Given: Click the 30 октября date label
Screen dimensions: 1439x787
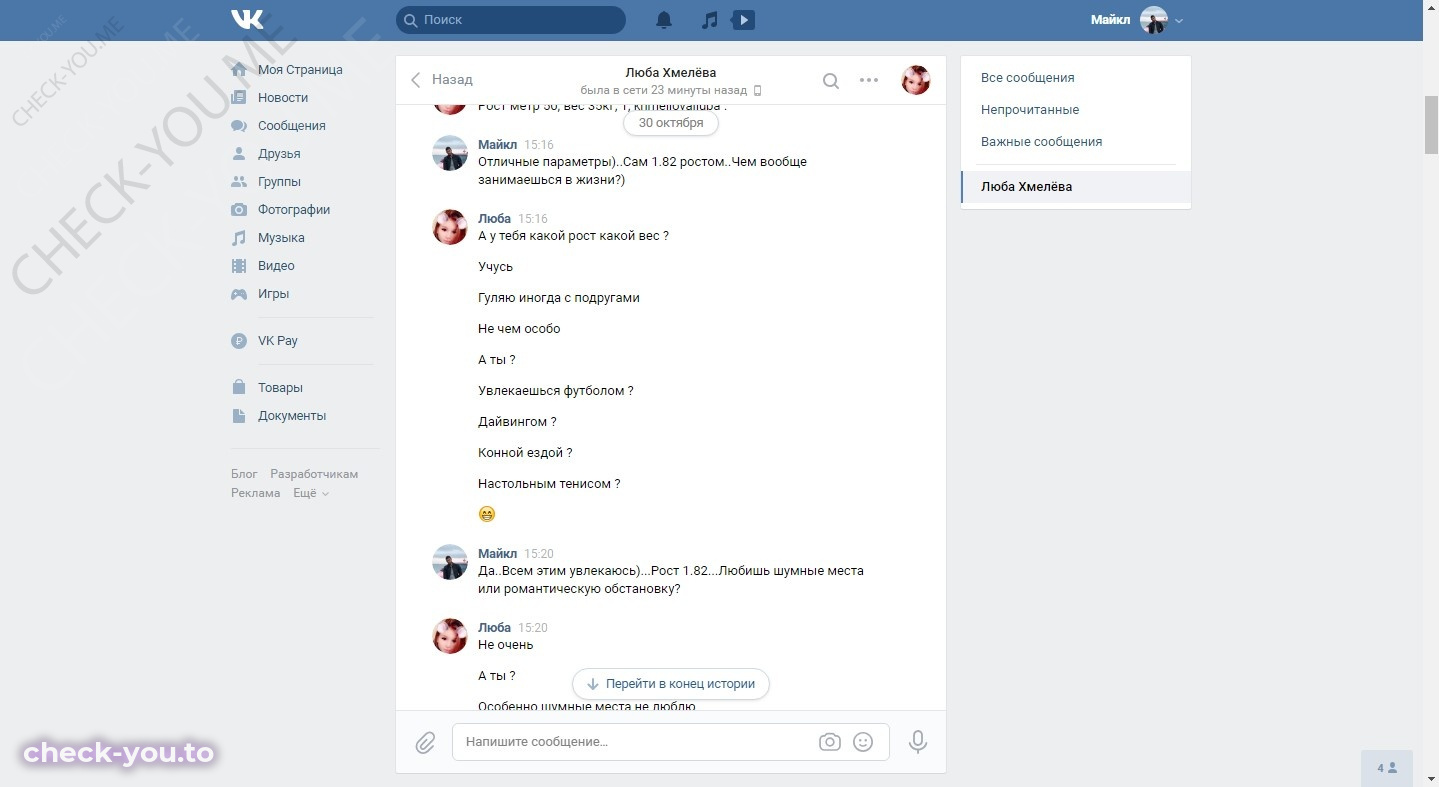Looking at the screenshot, I should click(671, 123).
